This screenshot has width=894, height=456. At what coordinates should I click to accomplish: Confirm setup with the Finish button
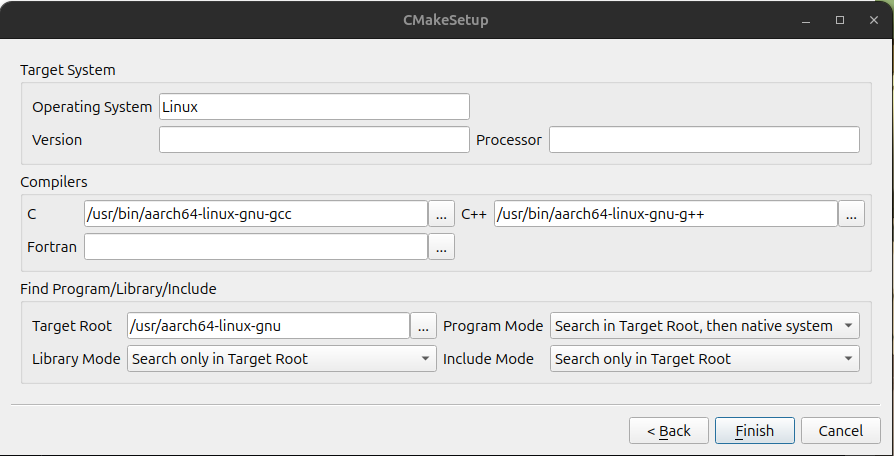tap(755, 430)
